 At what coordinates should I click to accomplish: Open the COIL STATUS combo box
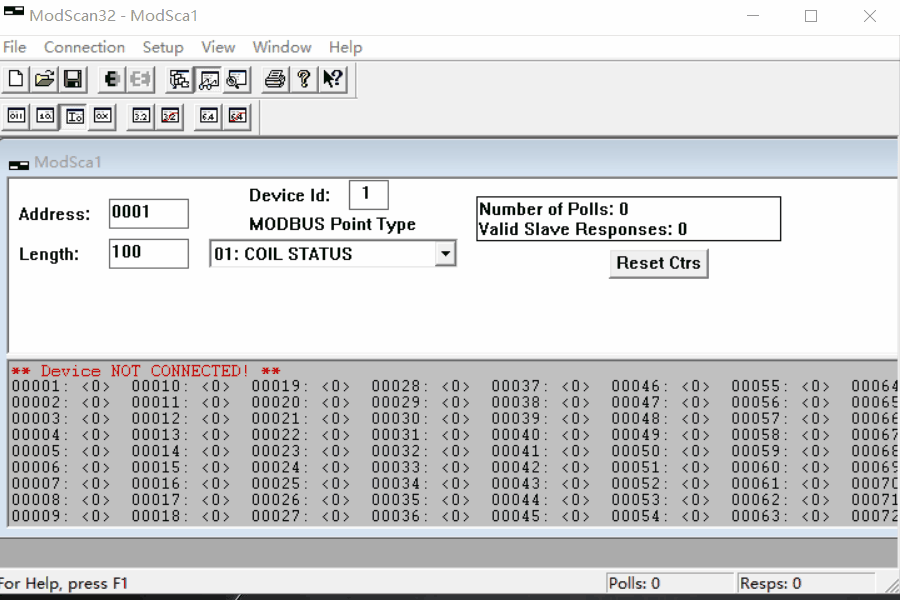pyautogui.click(x=322, y=254)
